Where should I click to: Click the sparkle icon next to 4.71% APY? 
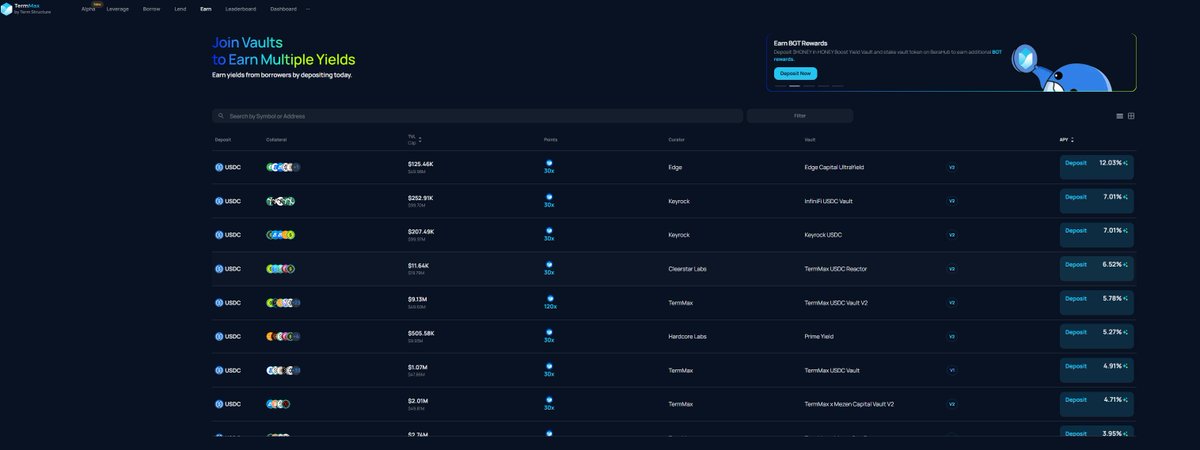click(1126, 400)
